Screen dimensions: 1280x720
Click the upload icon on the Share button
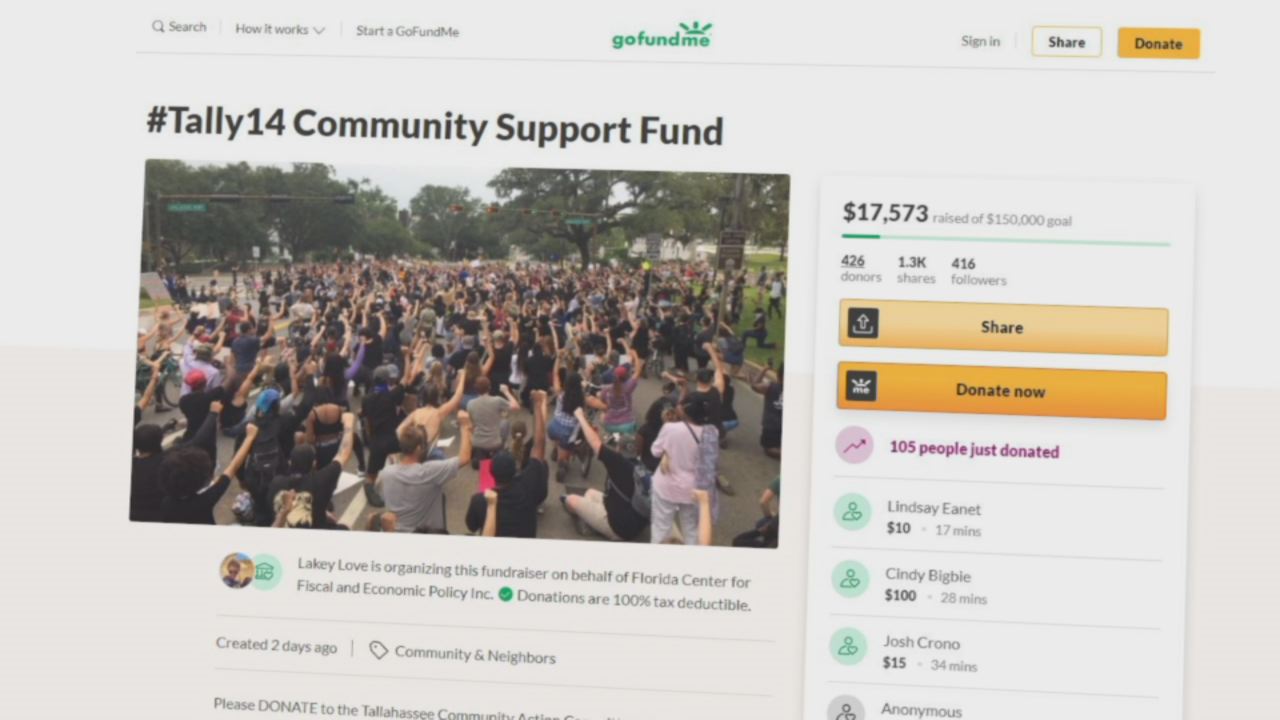tap(863, 322)
